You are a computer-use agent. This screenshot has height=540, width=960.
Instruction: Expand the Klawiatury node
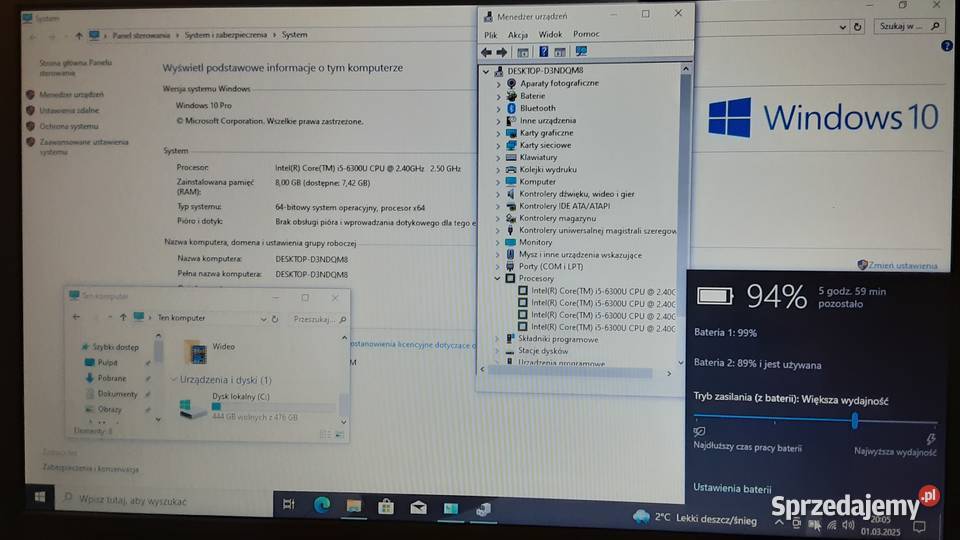tap(498, 158)
